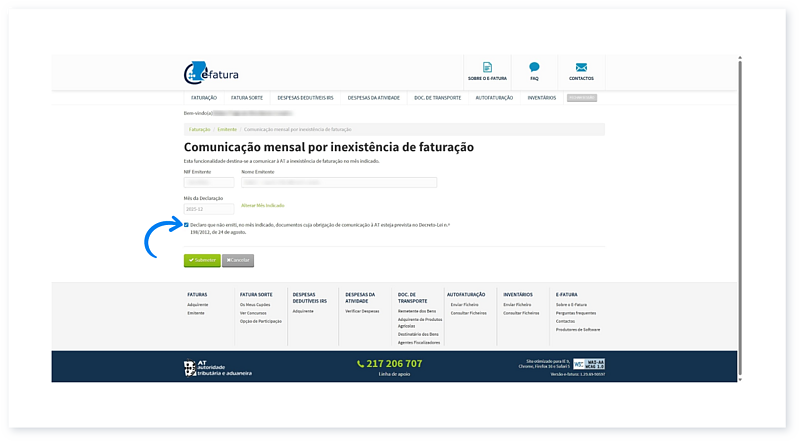Open the FAQ speech bubble icon
Viewport: 800px width, 442px height.
pyautogui.click(x=534, y=67)
